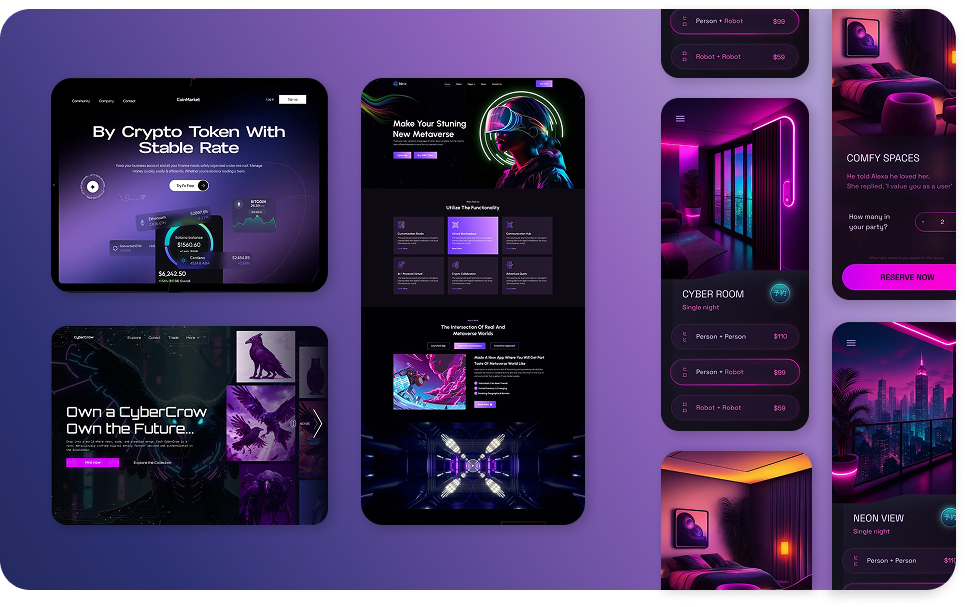Open hamburger menu above Cyber Room image
The width and height of the screenshot is (965, 607).
tap(681, 118)
